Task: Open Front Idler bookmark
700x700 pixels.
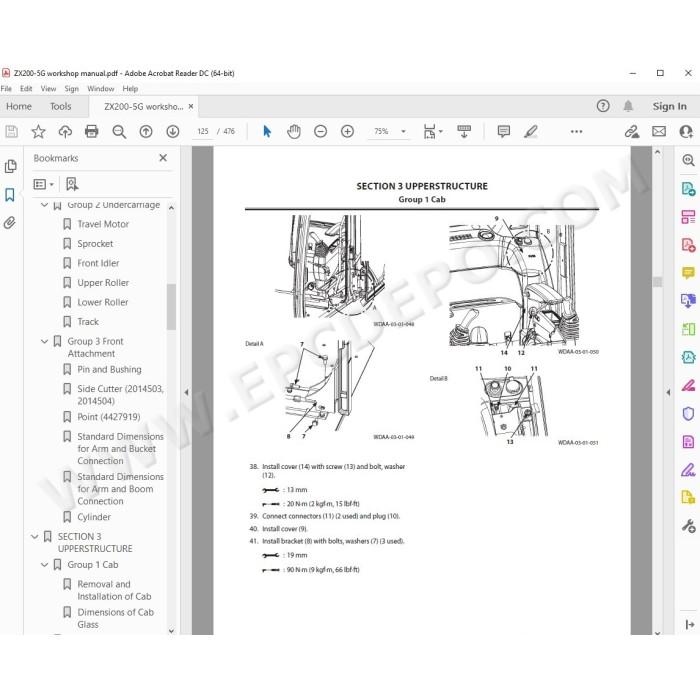Action: 98,263
